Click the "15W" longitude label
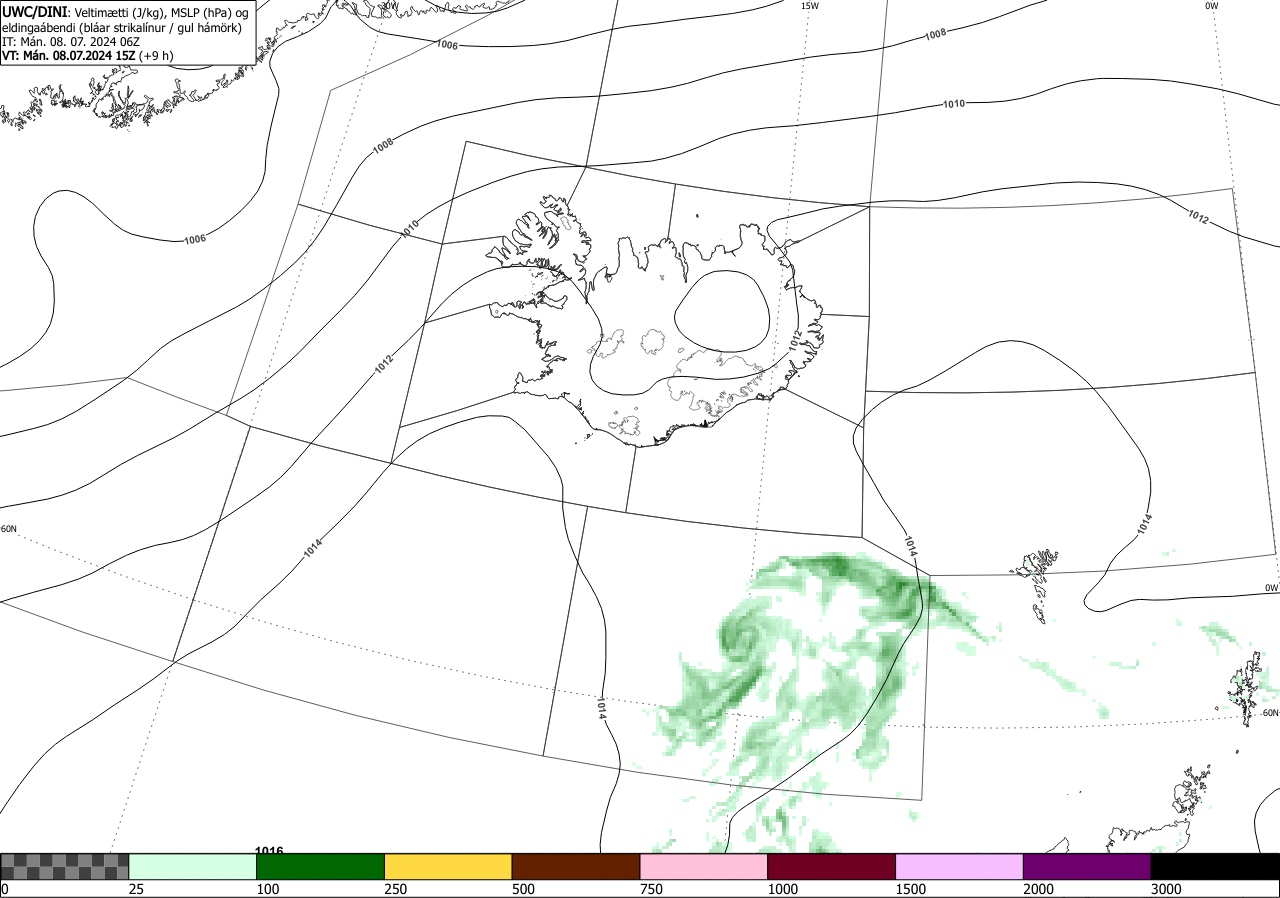 coord(810,6)
